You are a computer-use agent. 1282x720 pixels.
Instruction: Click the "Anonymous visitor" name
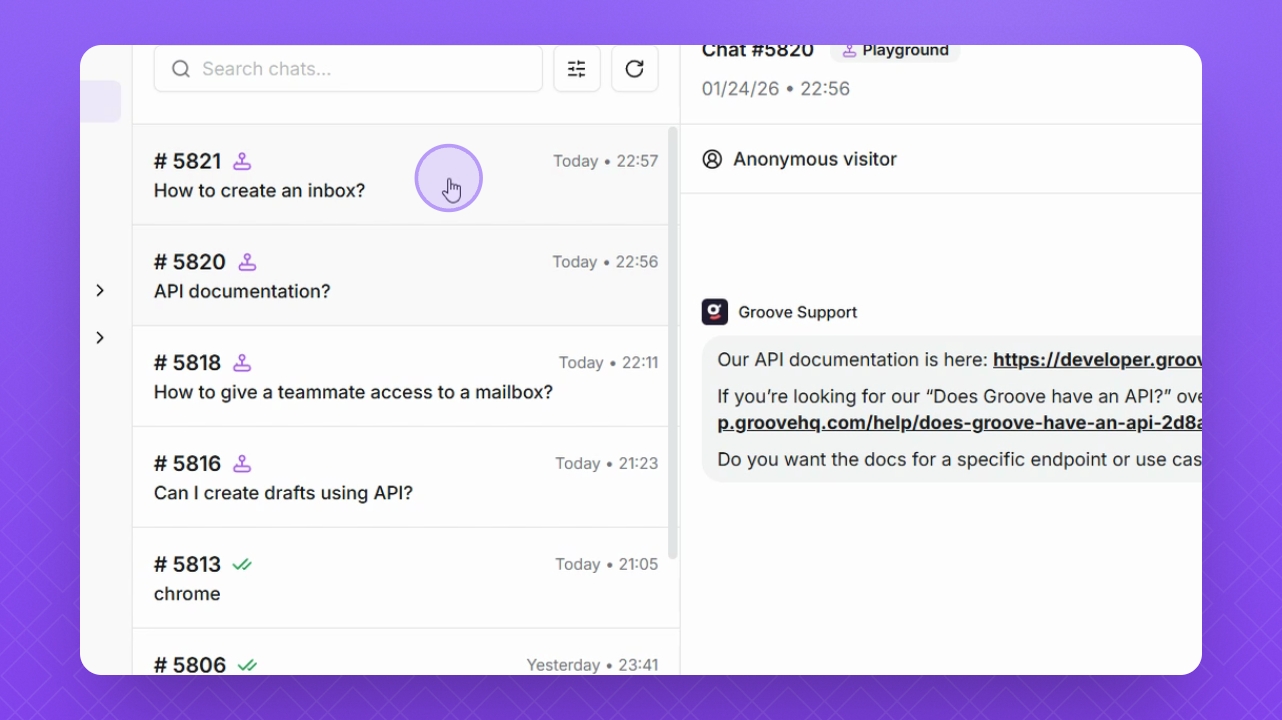[815, 159]
